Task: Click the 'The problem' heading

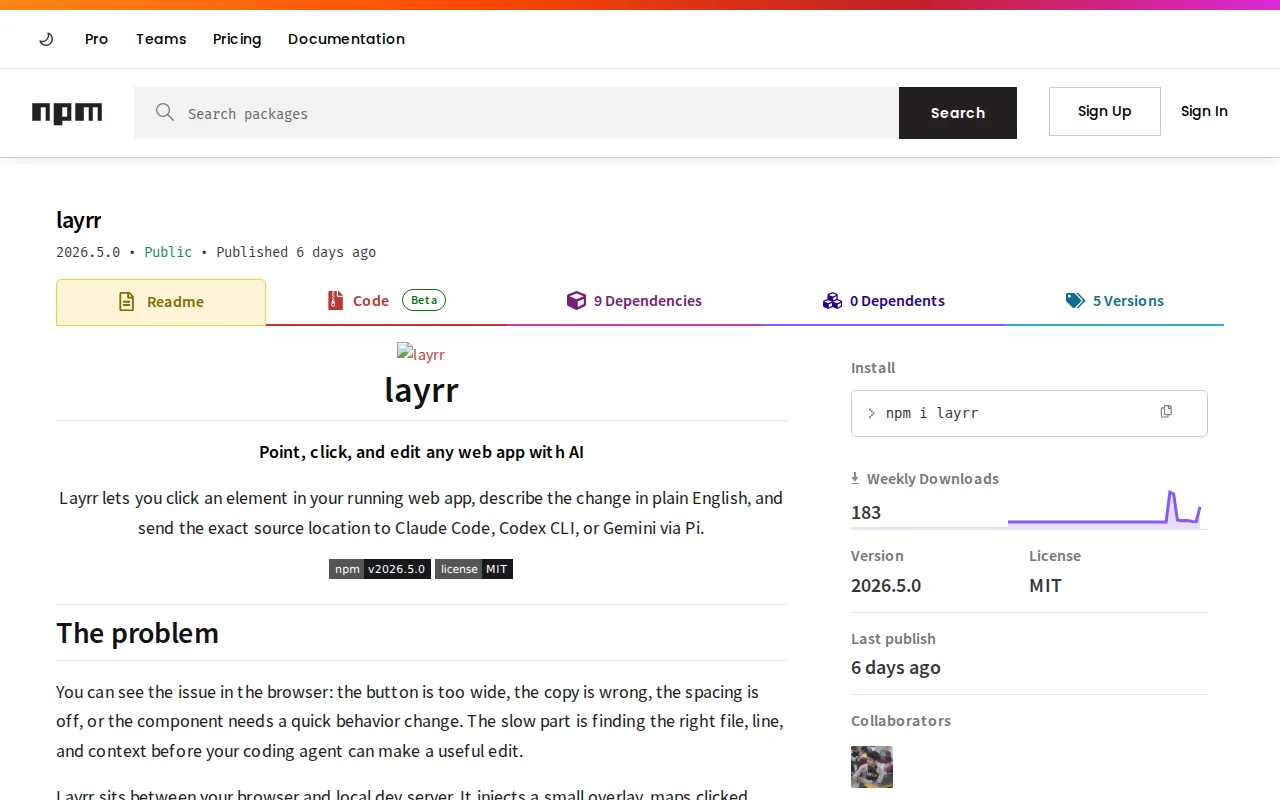Action: pos(137,633)
